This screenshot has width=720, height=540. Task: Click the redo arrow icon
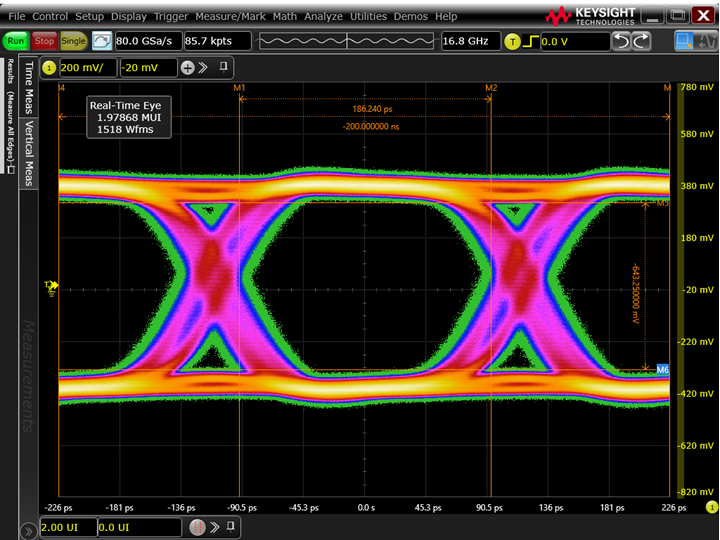(641, 41)
